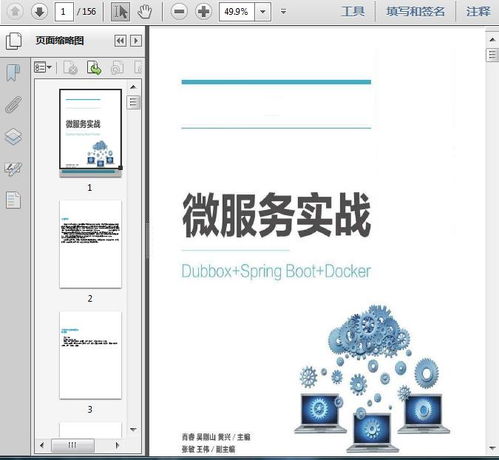Select the page 2 thumbnail
Viewport: 499px width, 460px height.
coord(90,244)
